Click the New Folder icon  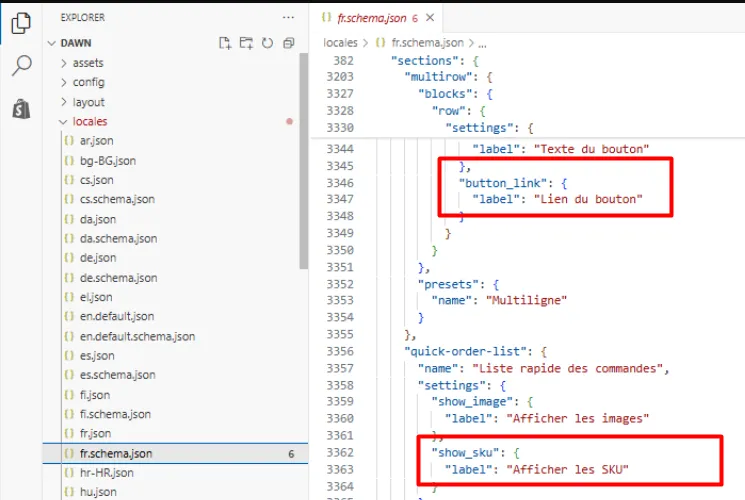coord(246,43)
